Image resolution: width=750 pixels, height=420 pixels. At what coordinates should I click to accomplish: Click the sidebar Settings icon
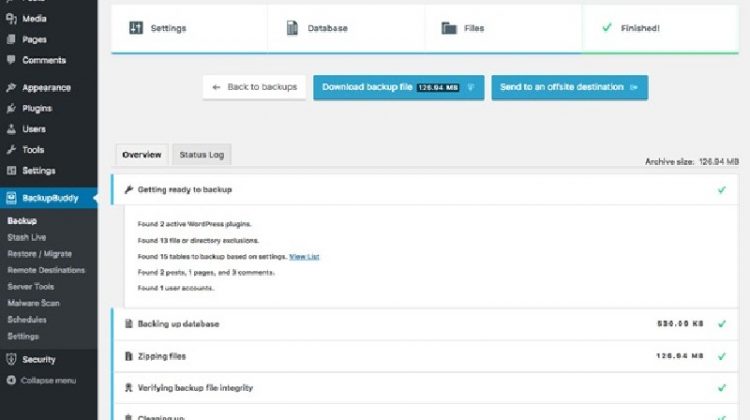pos(11,170)
